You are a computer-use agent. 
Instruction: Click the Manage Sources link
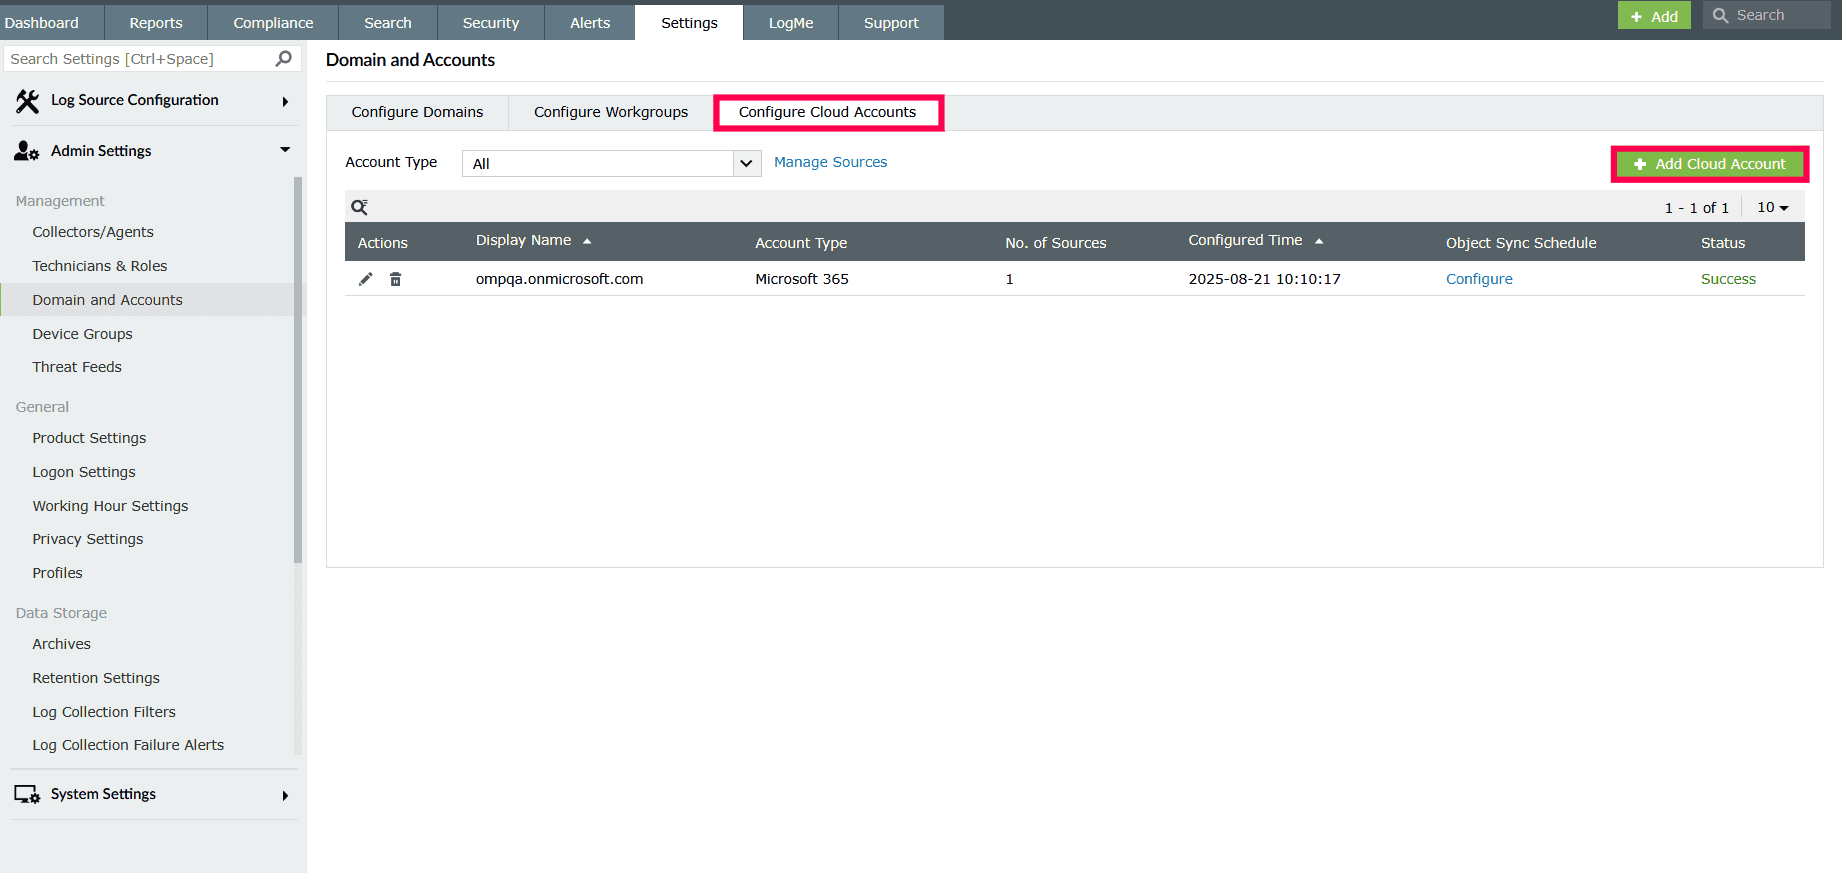[830, 162]
